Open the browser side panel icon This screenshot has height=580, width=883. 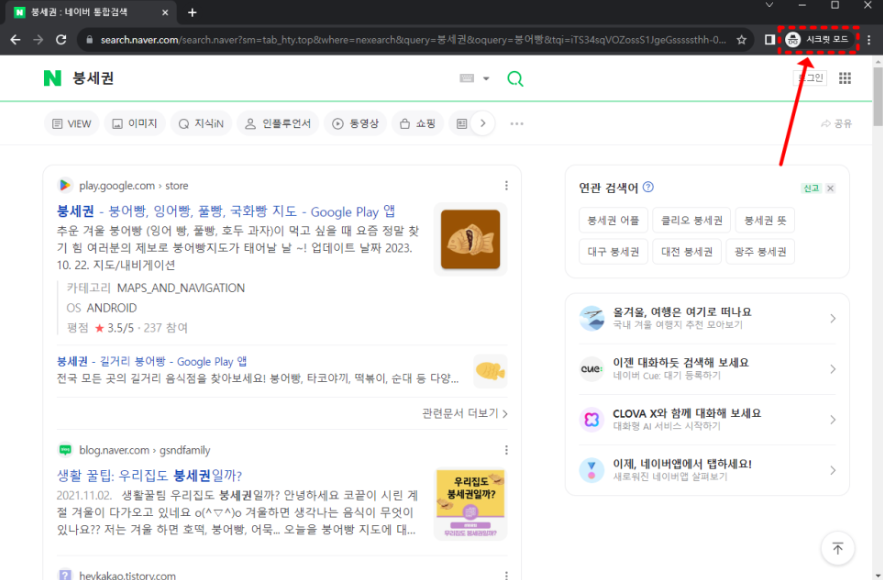point(769,39)
